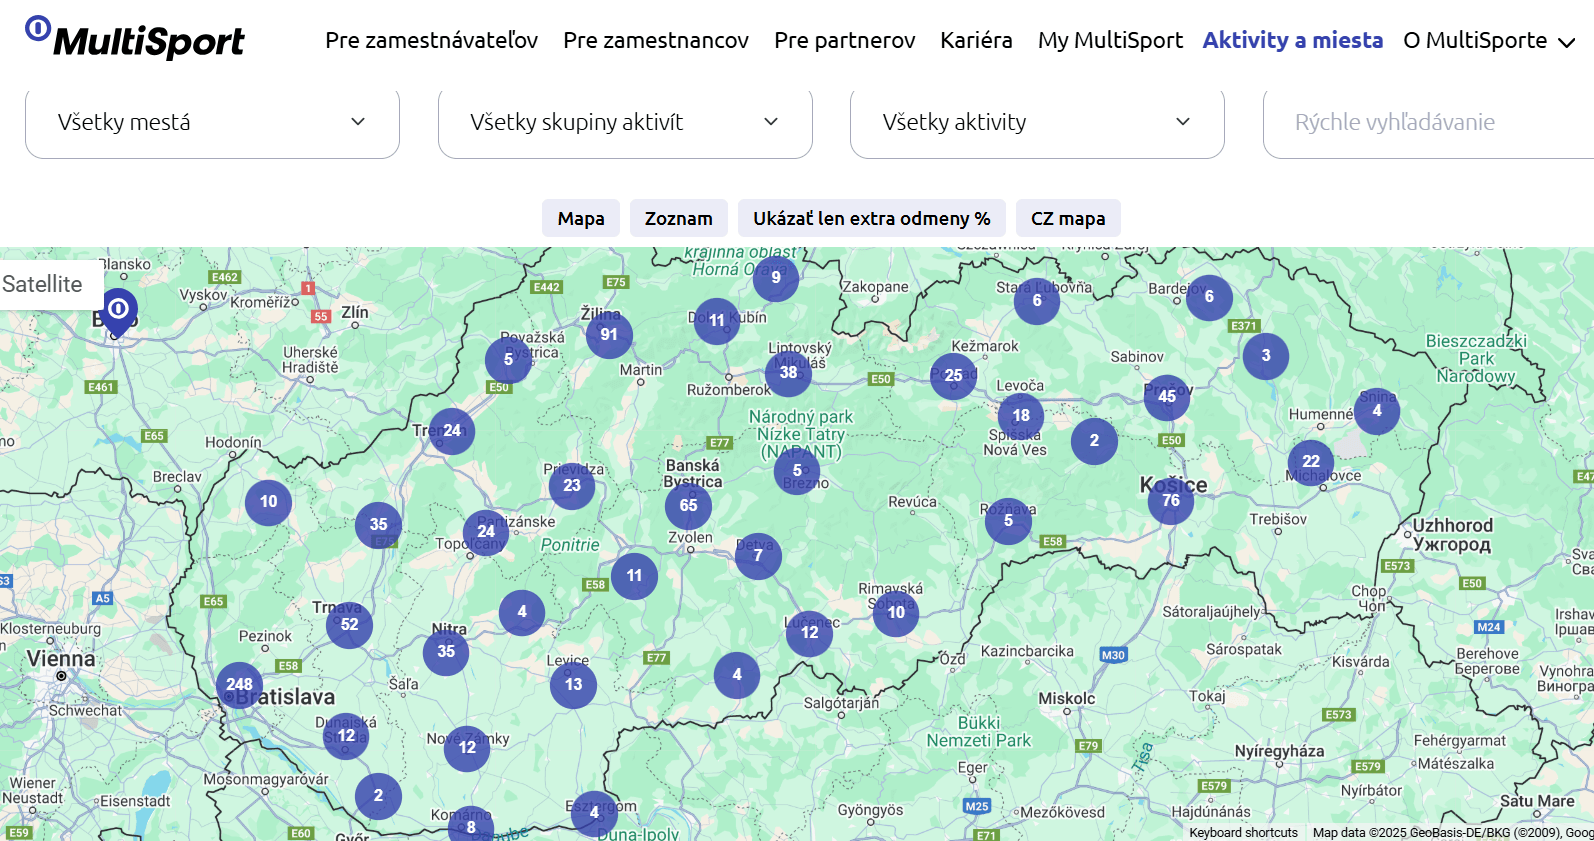Toggle 'Ukázať len extra odmeny %' filter
Image resolution: width=1594 pixels, height=841 pixels.
871,218
